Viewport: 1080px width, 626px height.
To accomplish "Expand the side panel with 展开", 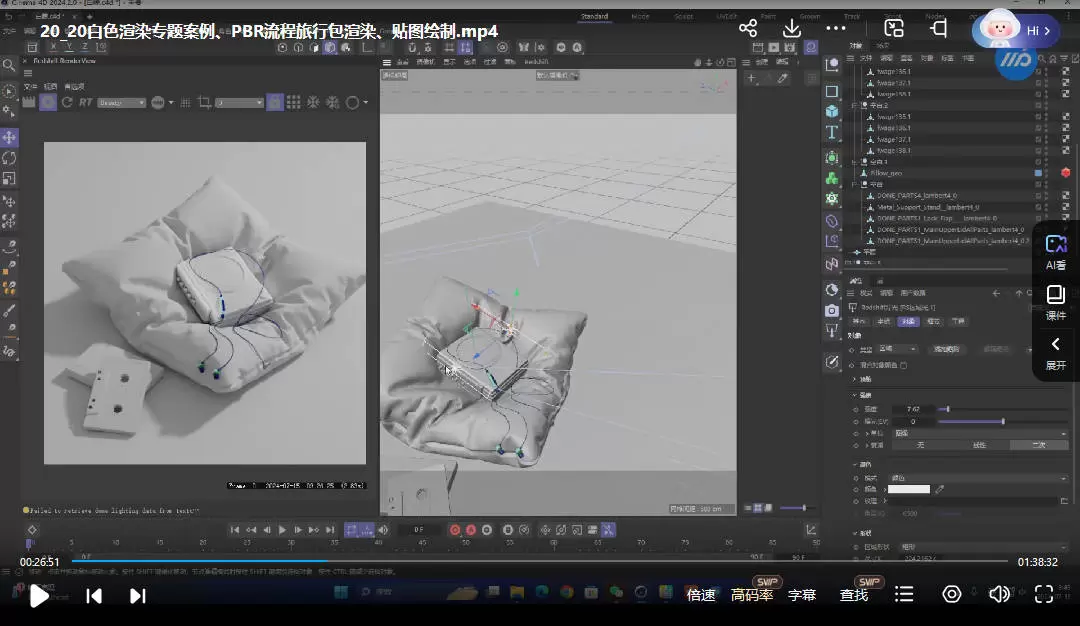I will pos(1055,353).
